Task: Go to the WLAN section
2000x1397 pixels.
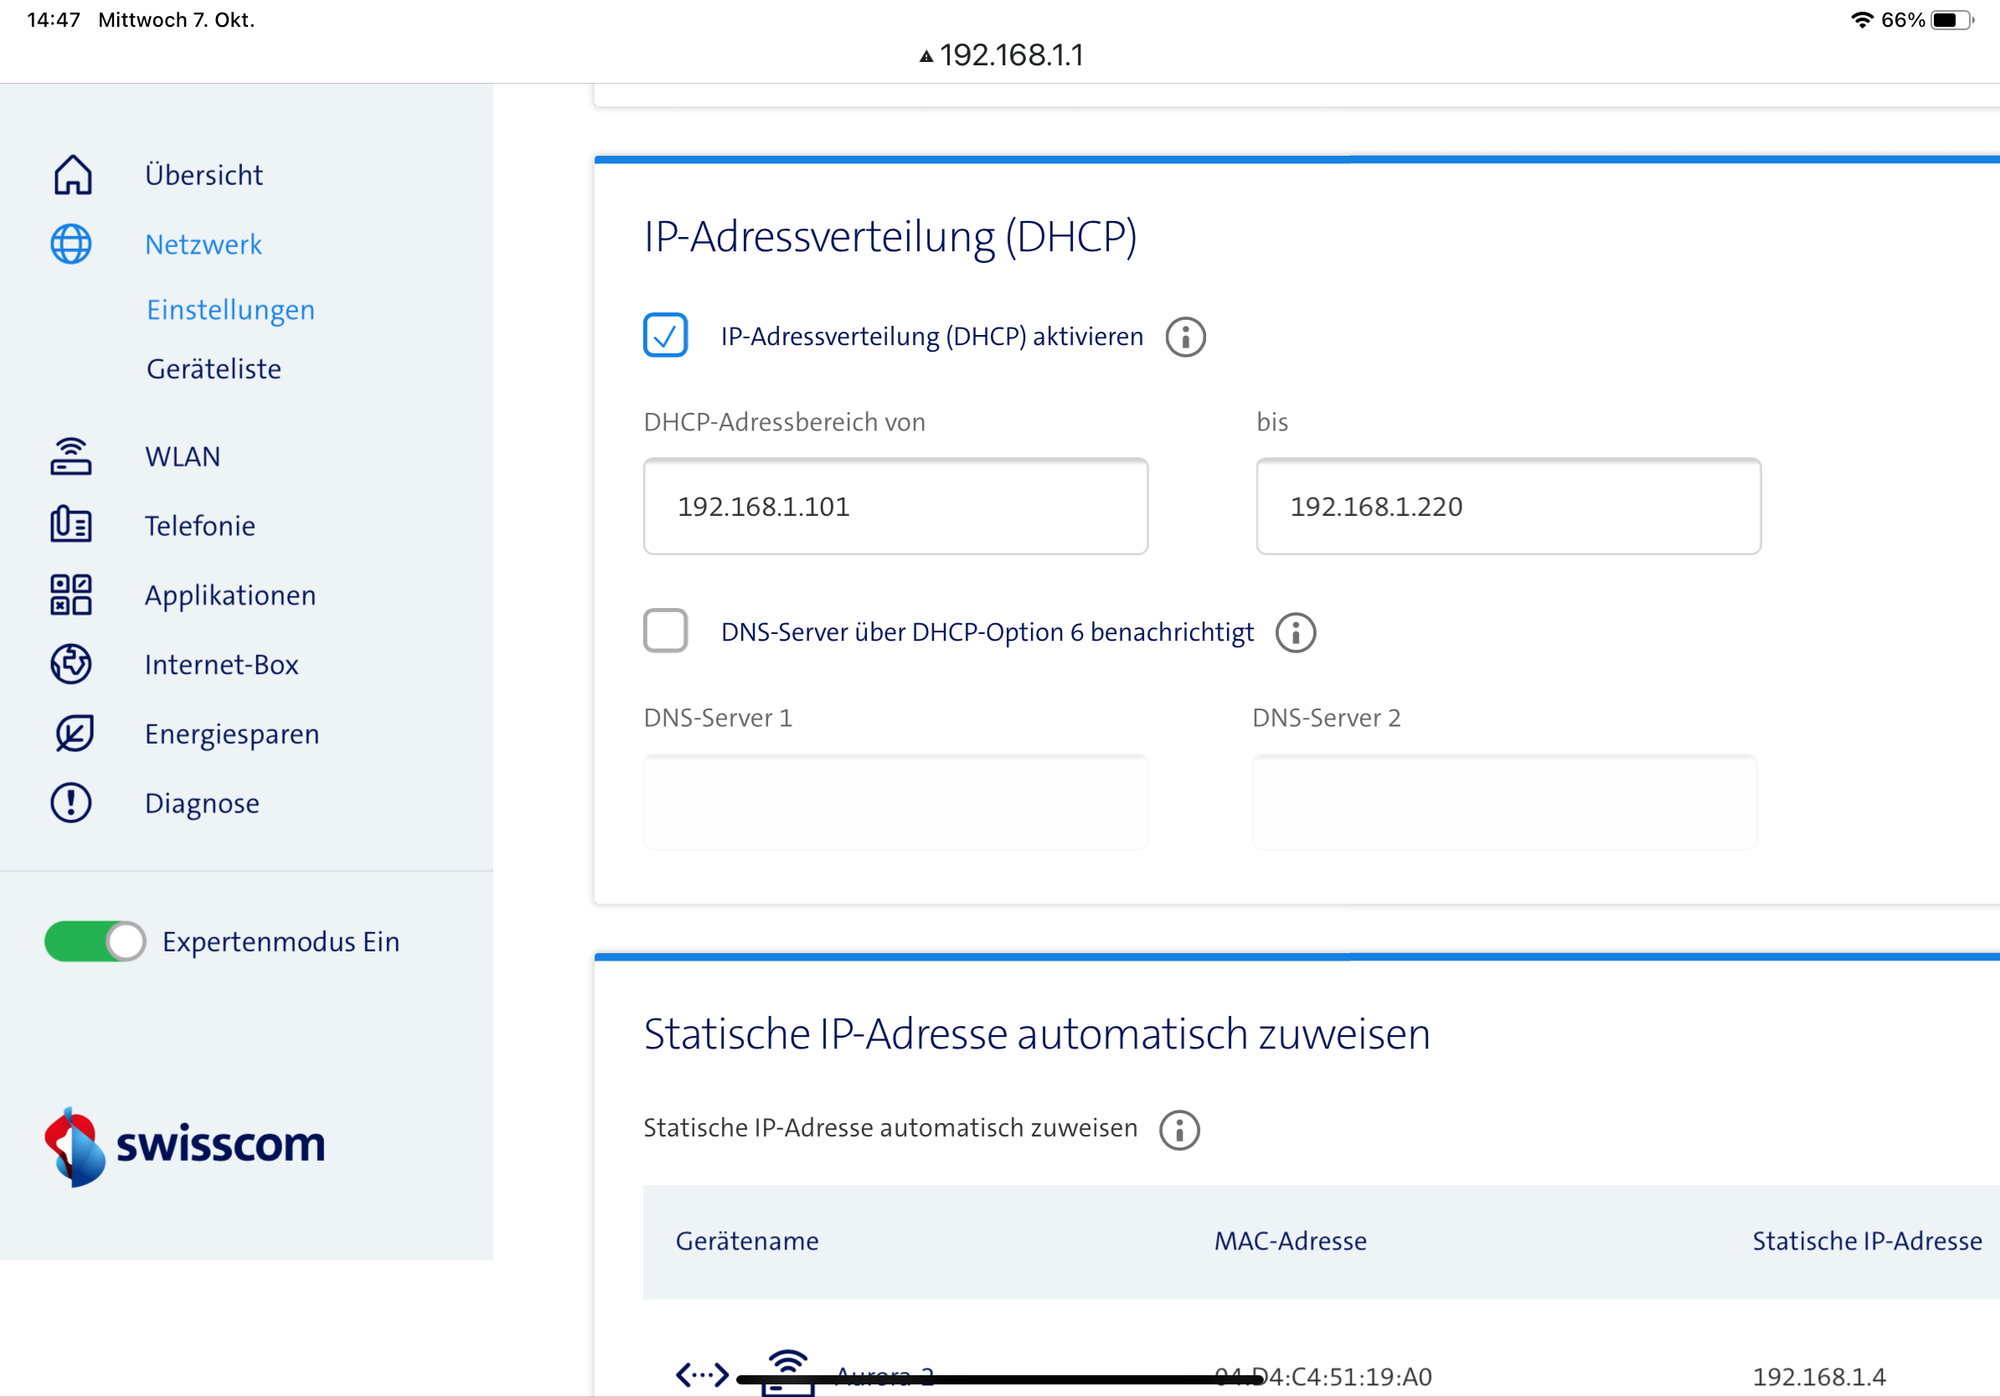Action: (x=183, y=456)
